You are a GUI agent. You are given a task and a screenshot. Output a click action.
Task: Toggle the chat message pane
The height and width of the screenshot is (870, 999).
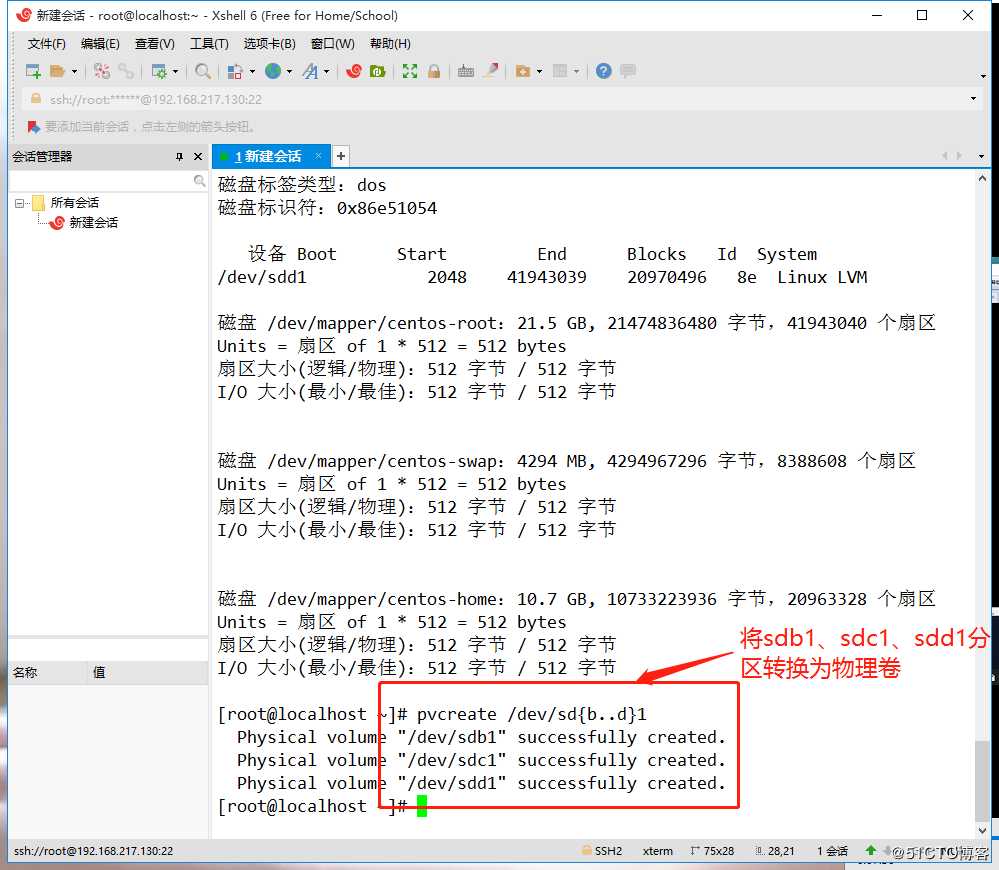click(x=628, y=71)
